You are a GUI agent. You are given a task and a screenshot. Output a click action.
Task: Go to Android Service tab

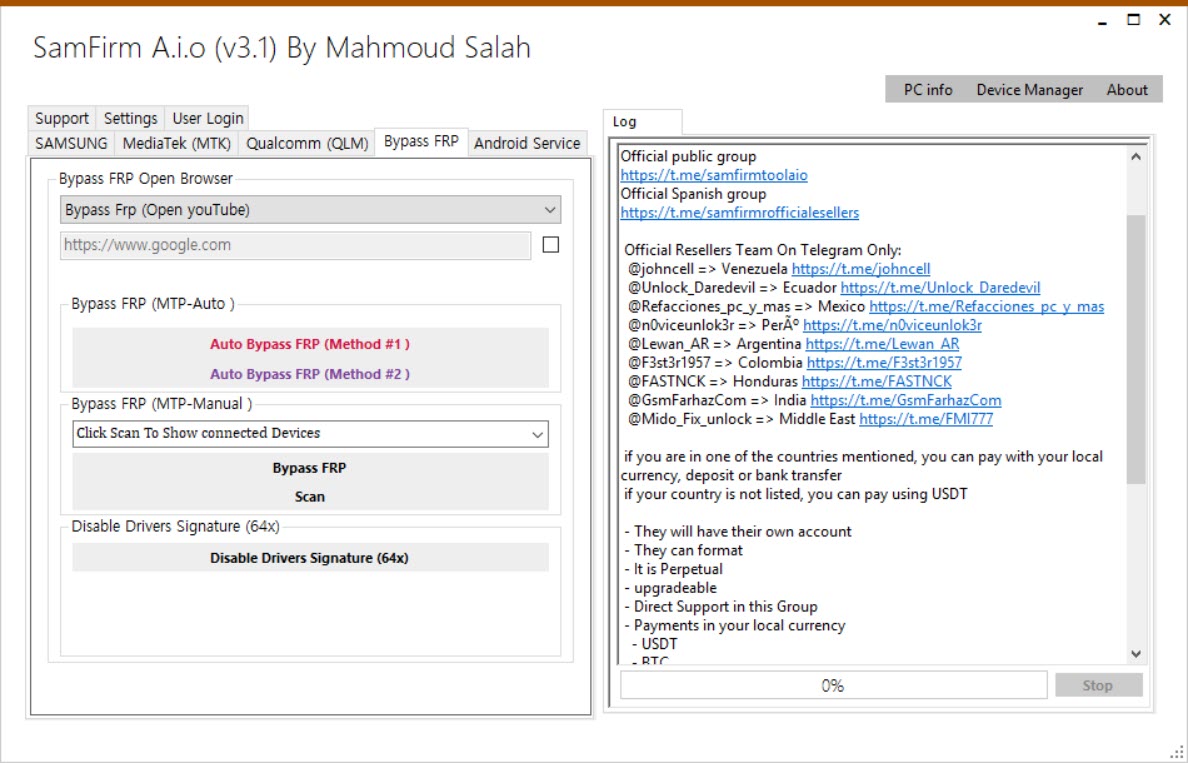tap(527, 143)
